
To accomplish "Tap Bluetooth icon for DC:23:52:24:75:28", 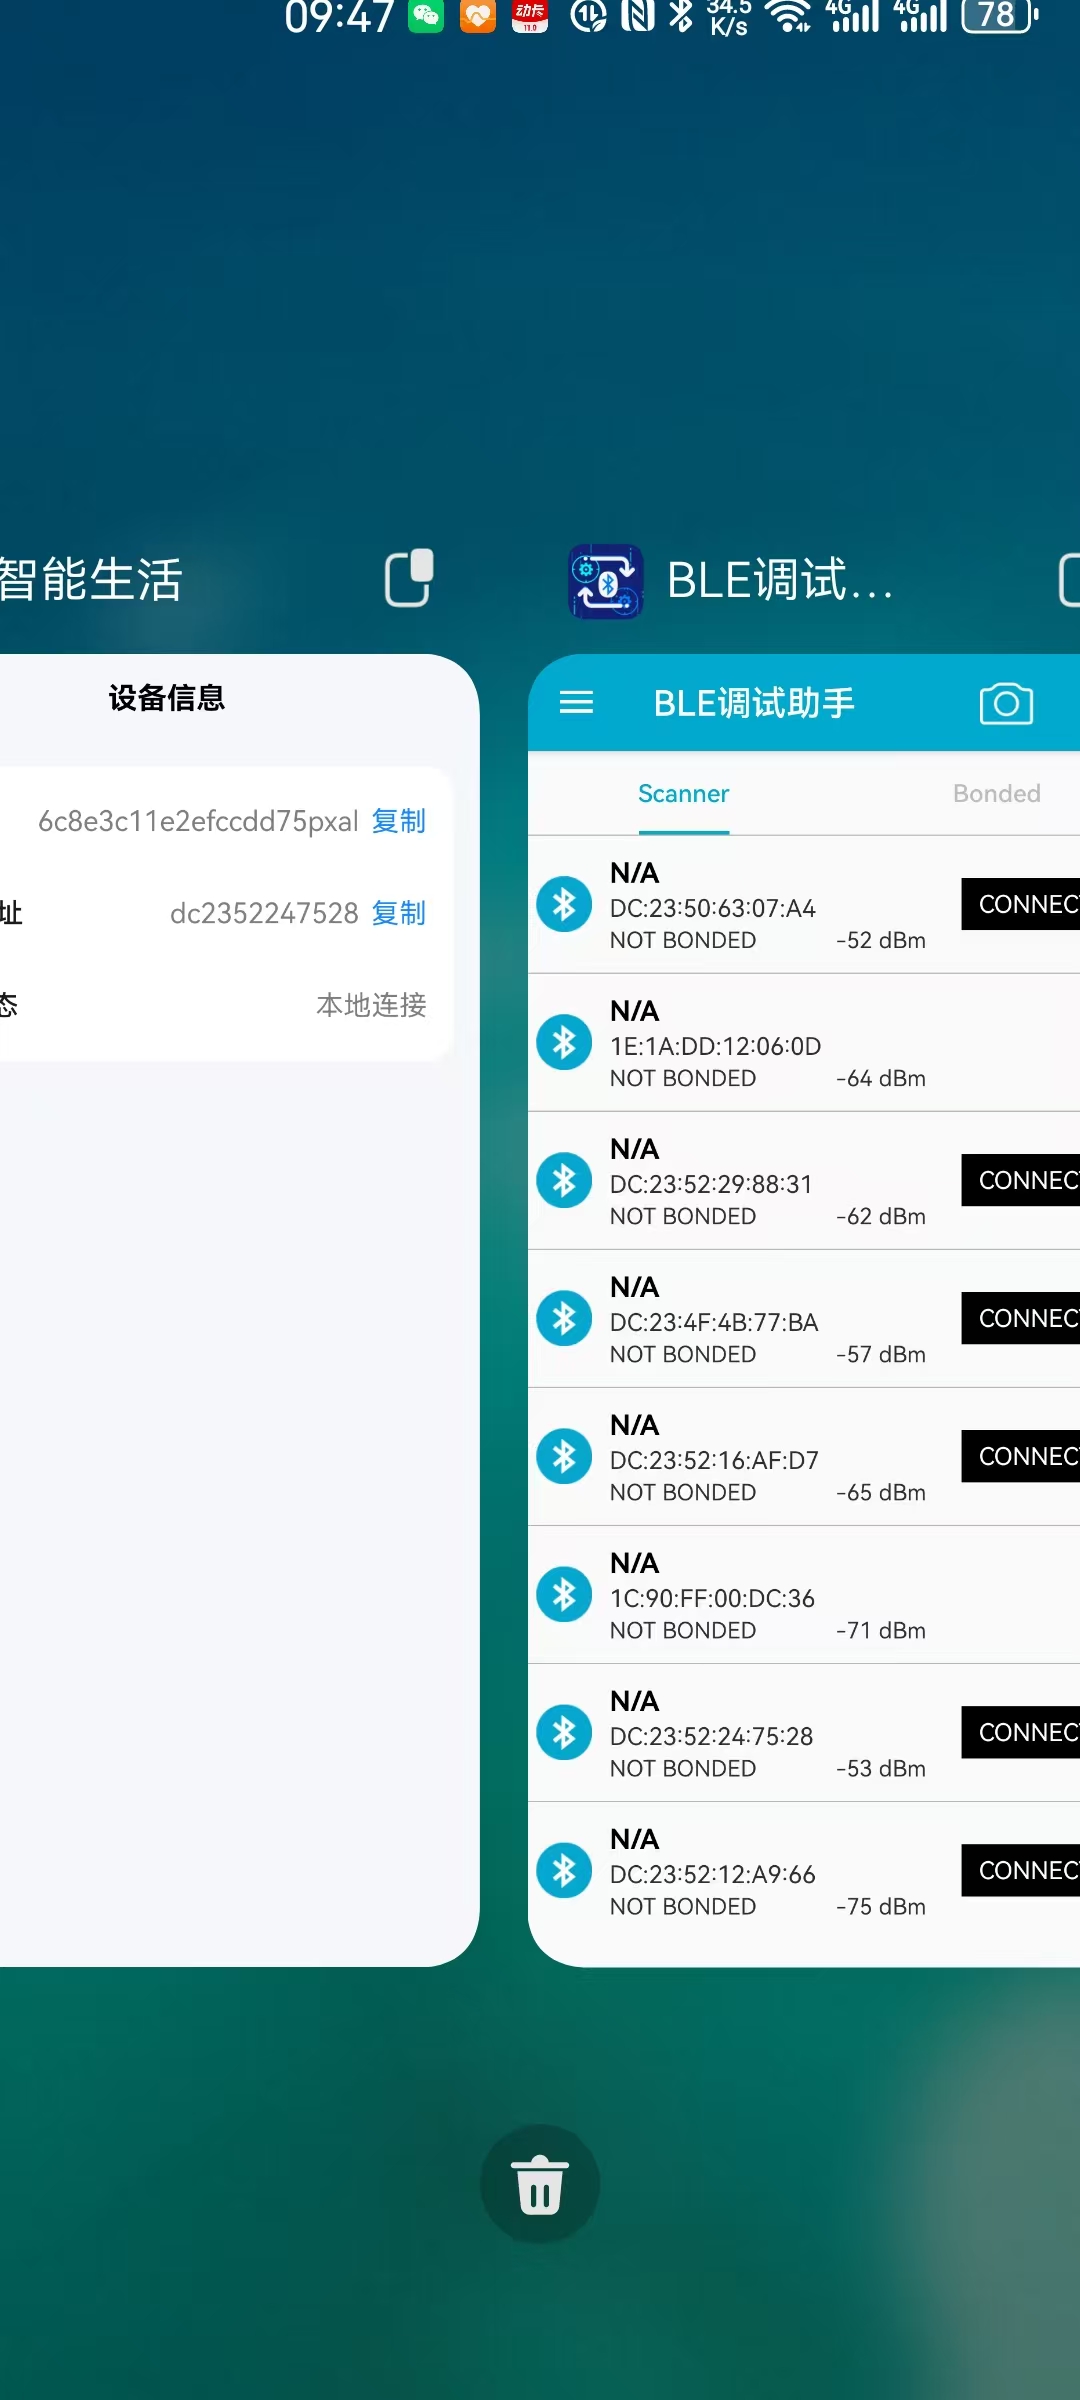I will [x=564, y=1732].
